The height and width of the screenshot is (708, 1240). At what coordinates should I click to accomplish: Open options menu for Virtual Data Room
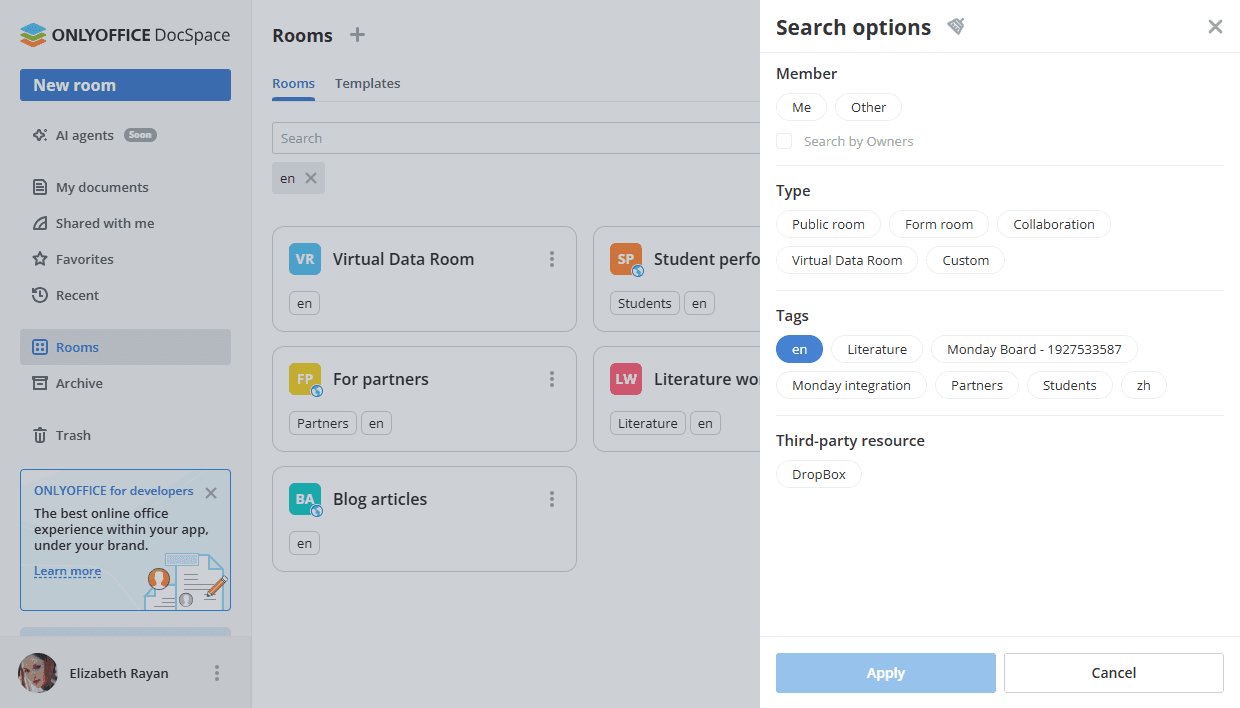(551, 259)
